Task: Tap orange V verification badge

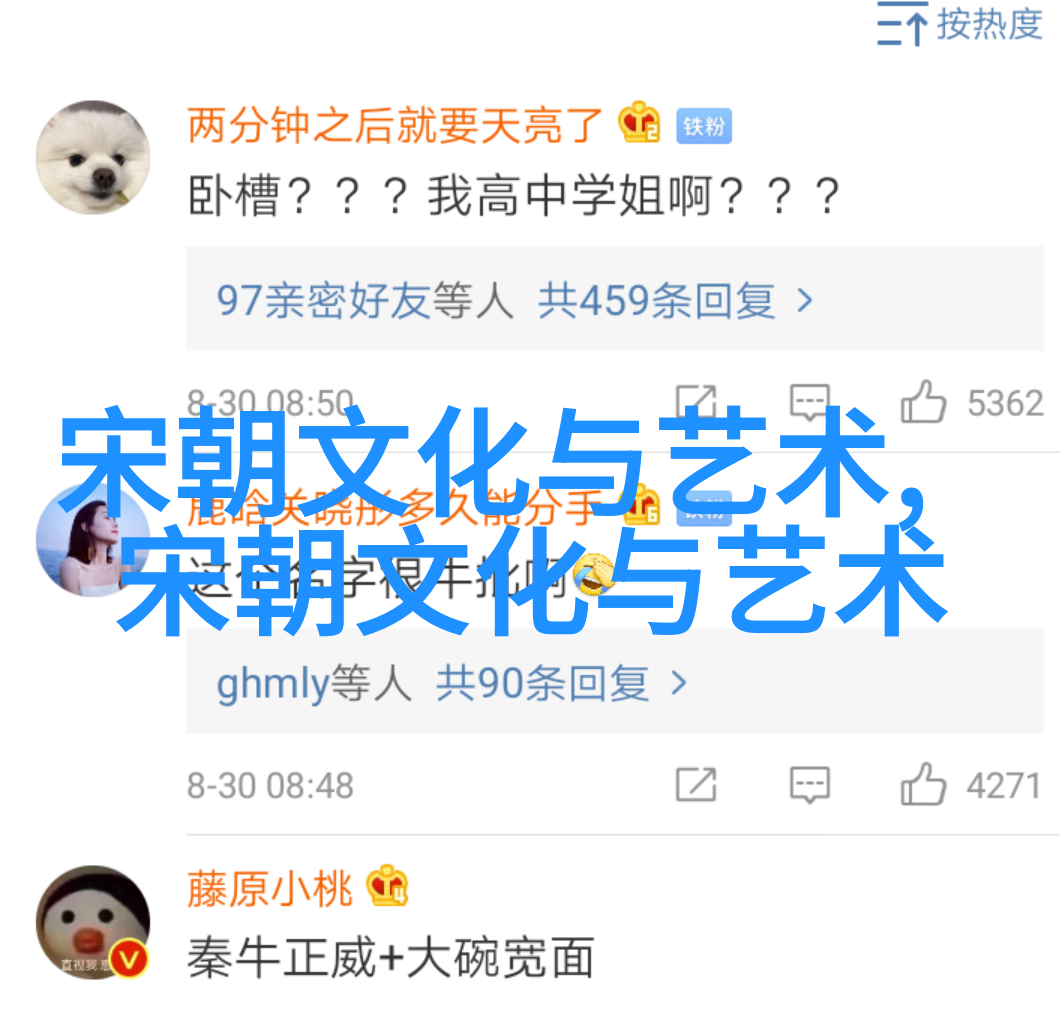Action: coord(129,959)
